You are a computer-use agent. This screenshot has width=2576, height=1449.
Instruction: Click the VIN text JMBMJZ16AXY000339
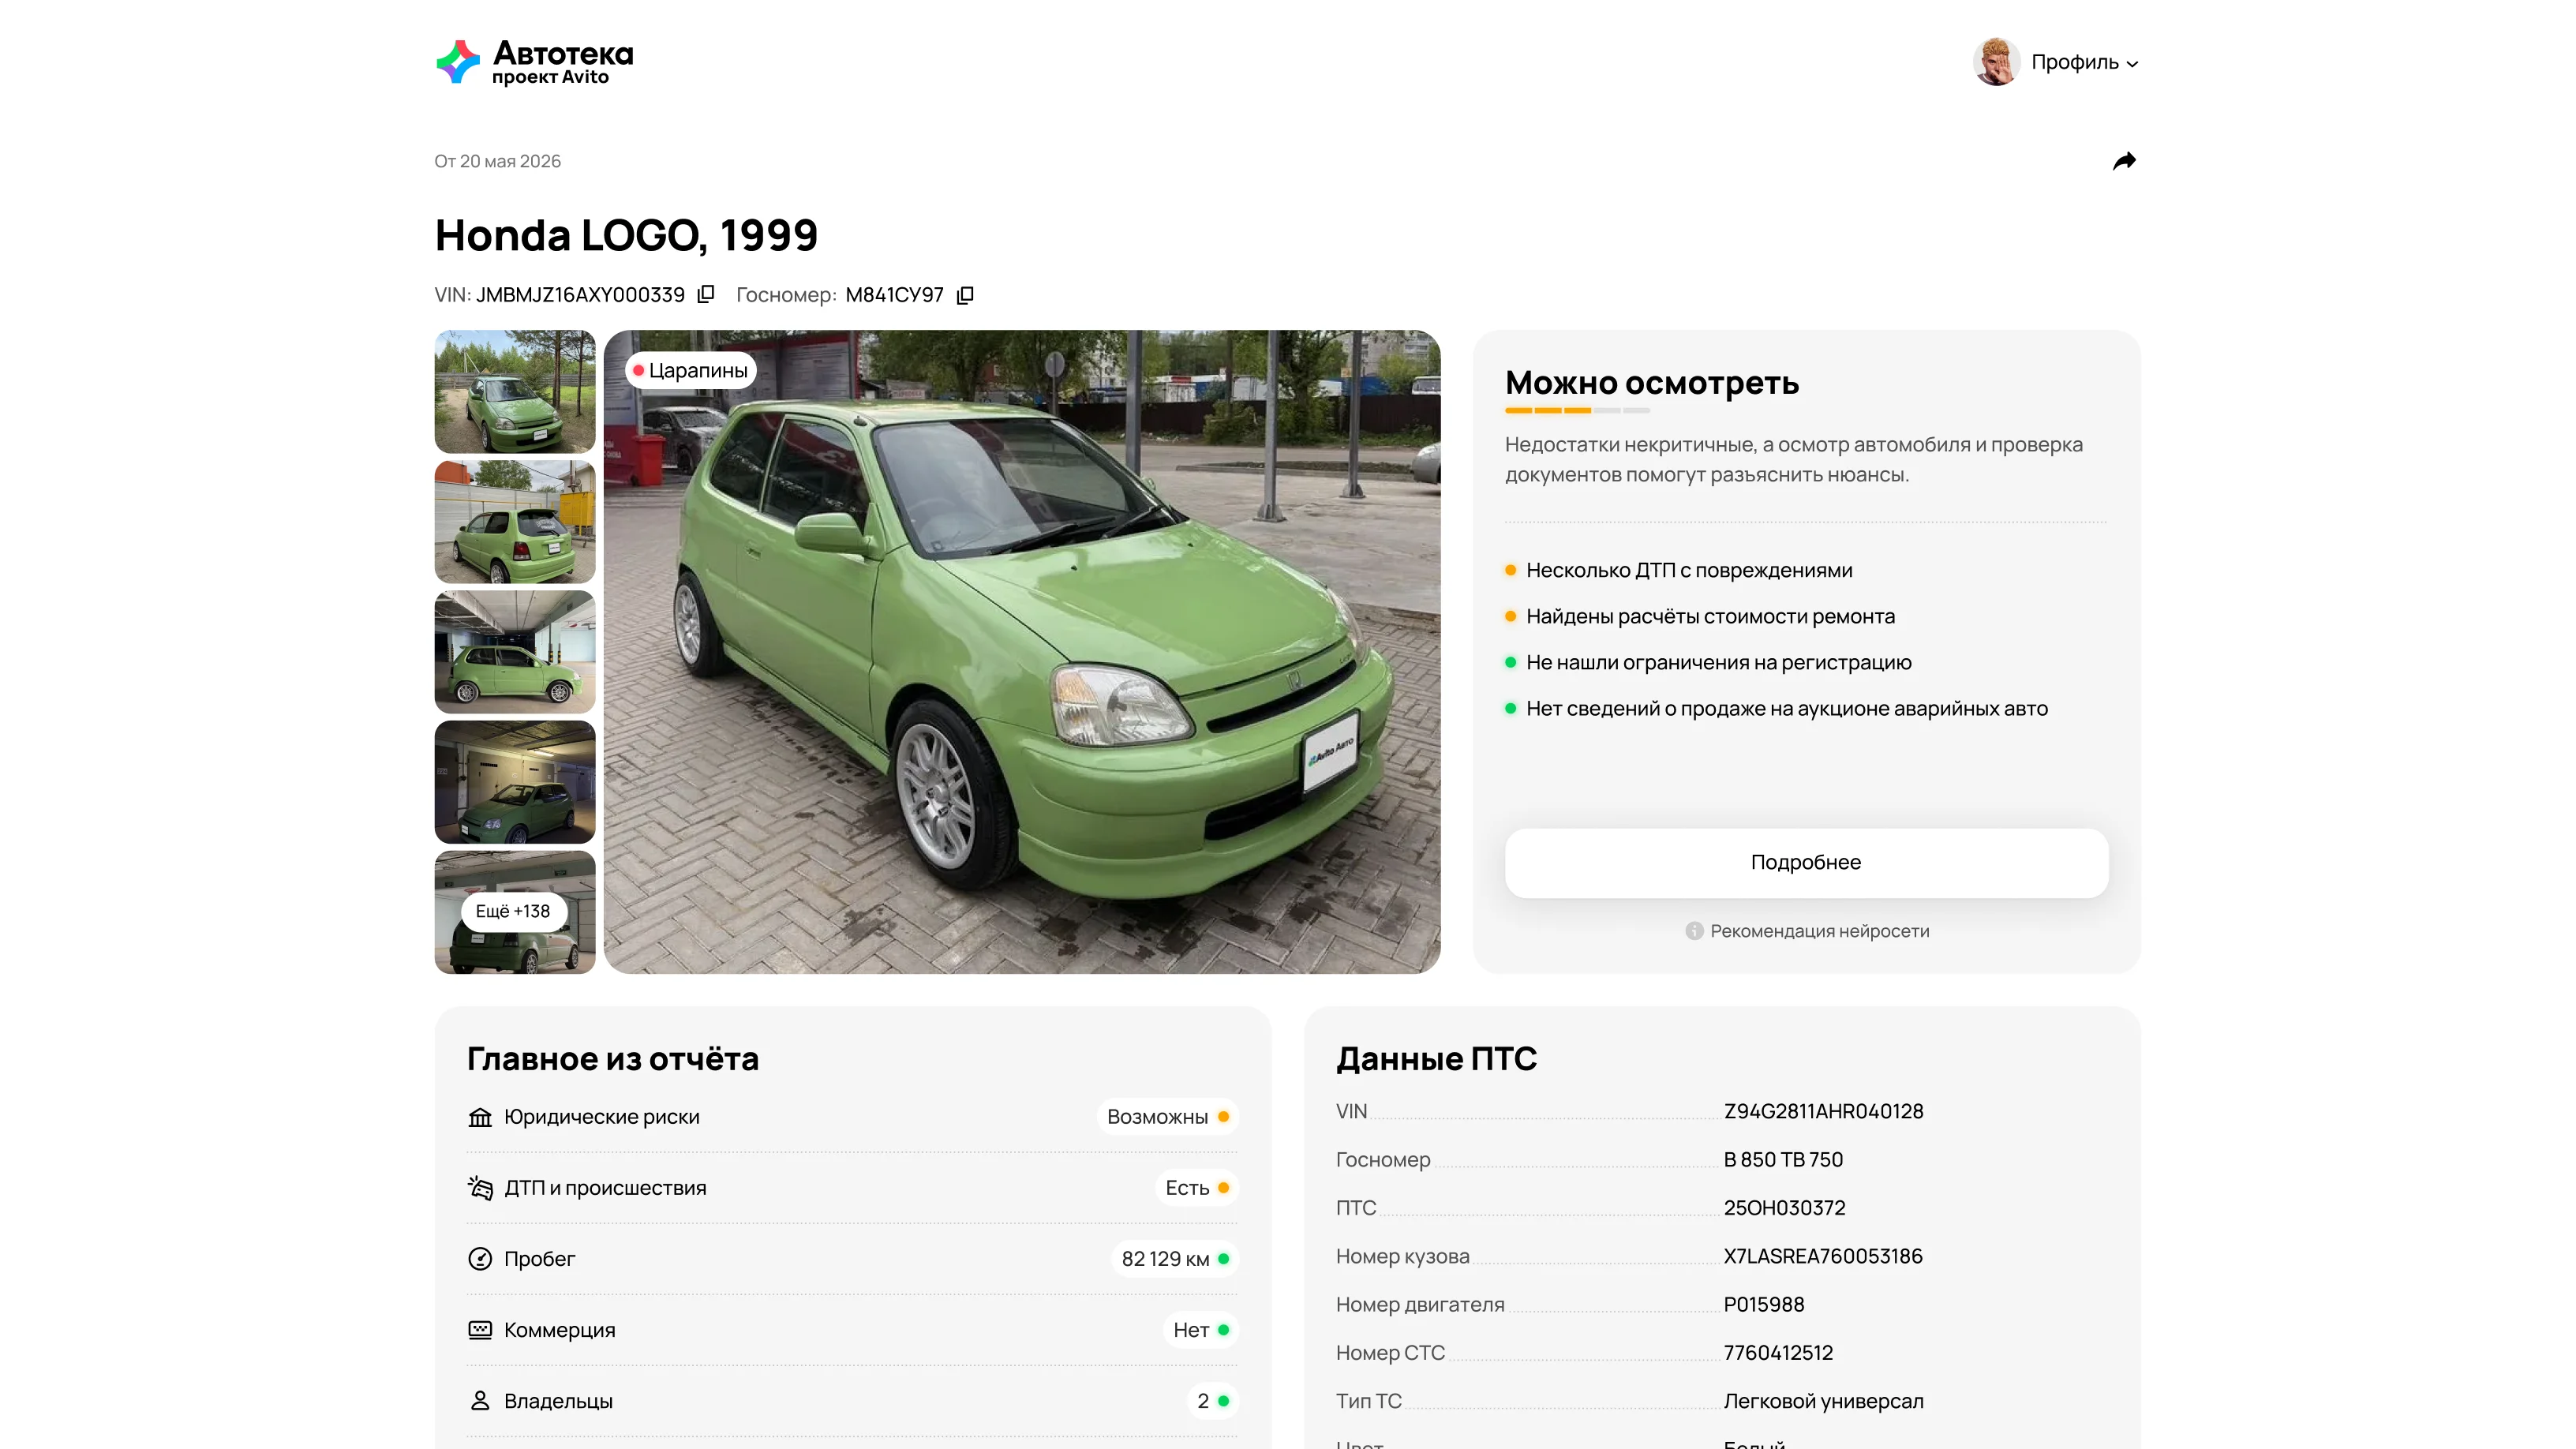pos(580,295)
